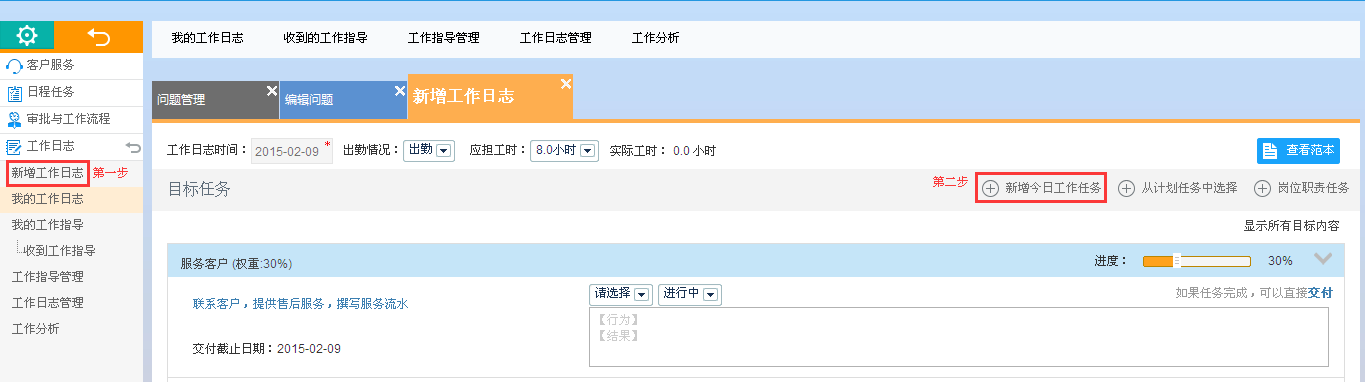Screen dimensions: 1365x382
Task: Click the 工作日志 notepad icon
Action: 14,147
